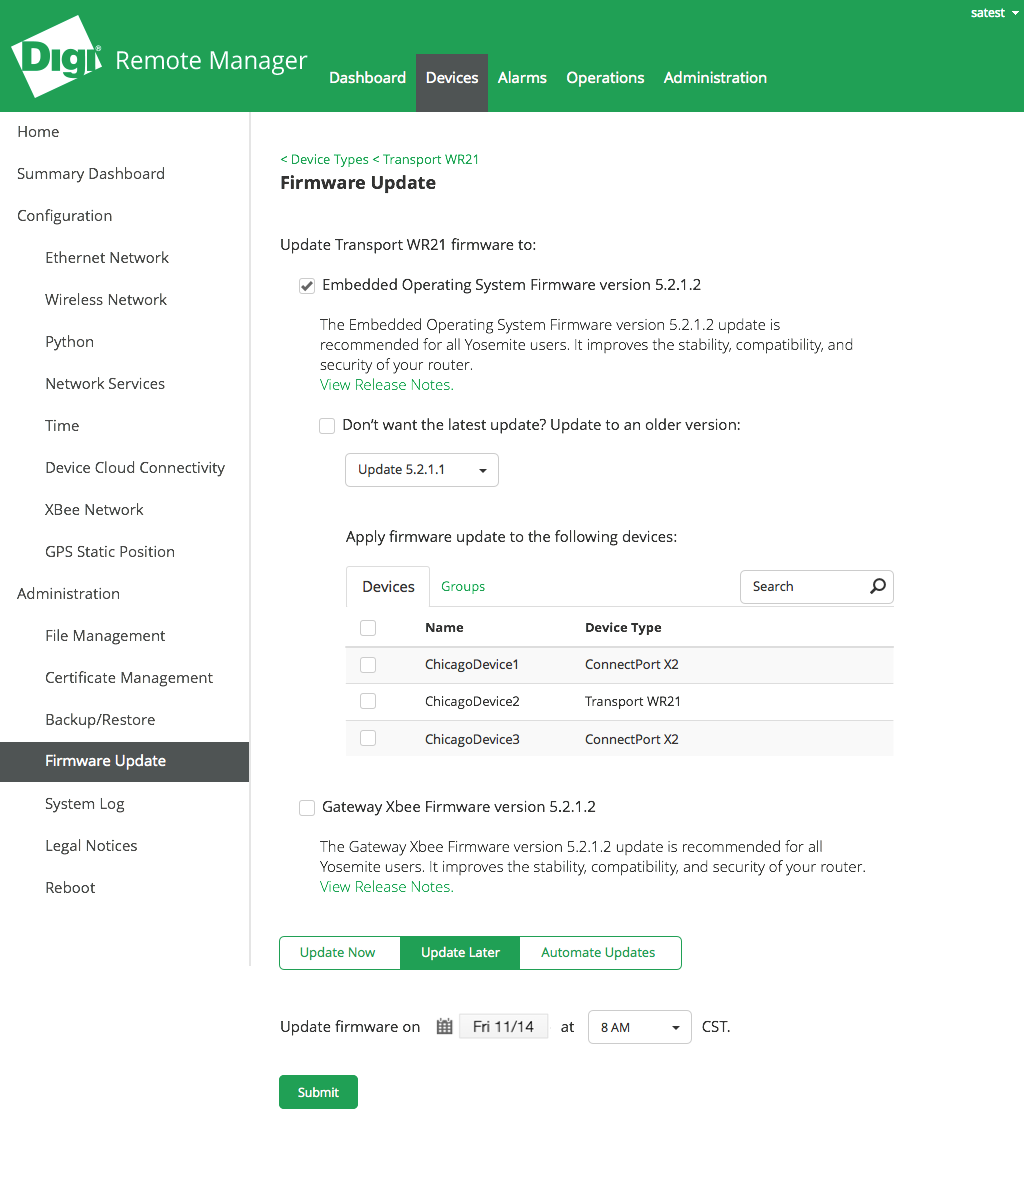
Task: Click the Name column header
Action: [x=444, y=628]
